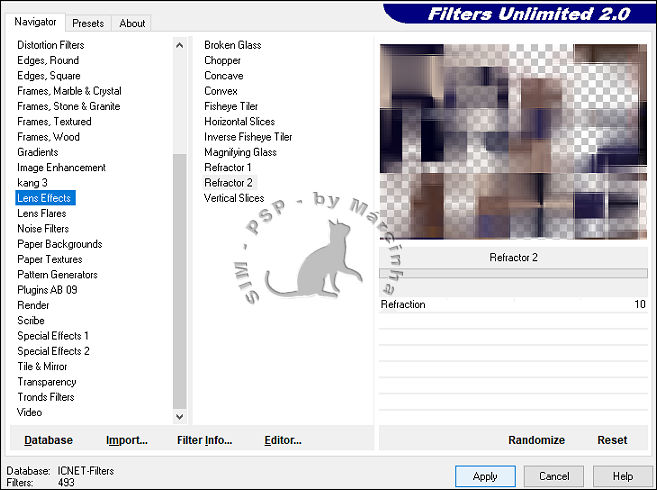
Task: Select Image Enhancement category
Action: click(61, 167)
